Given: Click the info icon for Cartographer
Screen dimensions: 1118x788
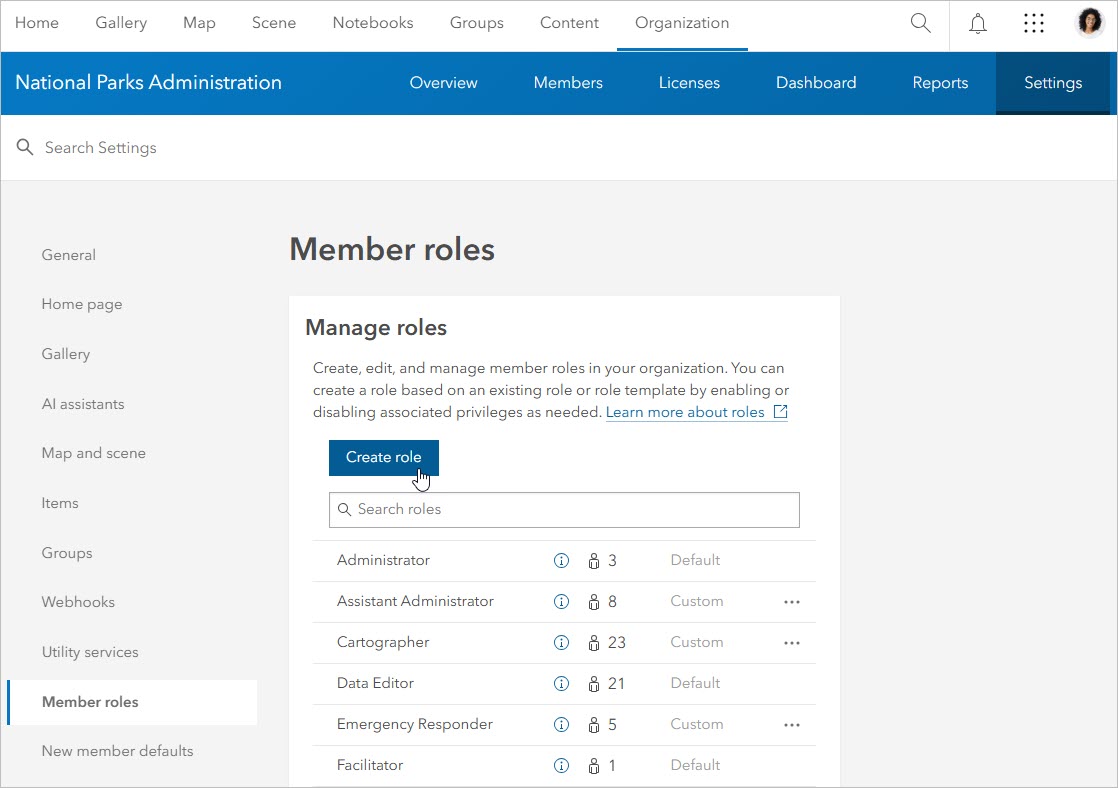Looking at the screenshot, I should [x=561, y=642].
